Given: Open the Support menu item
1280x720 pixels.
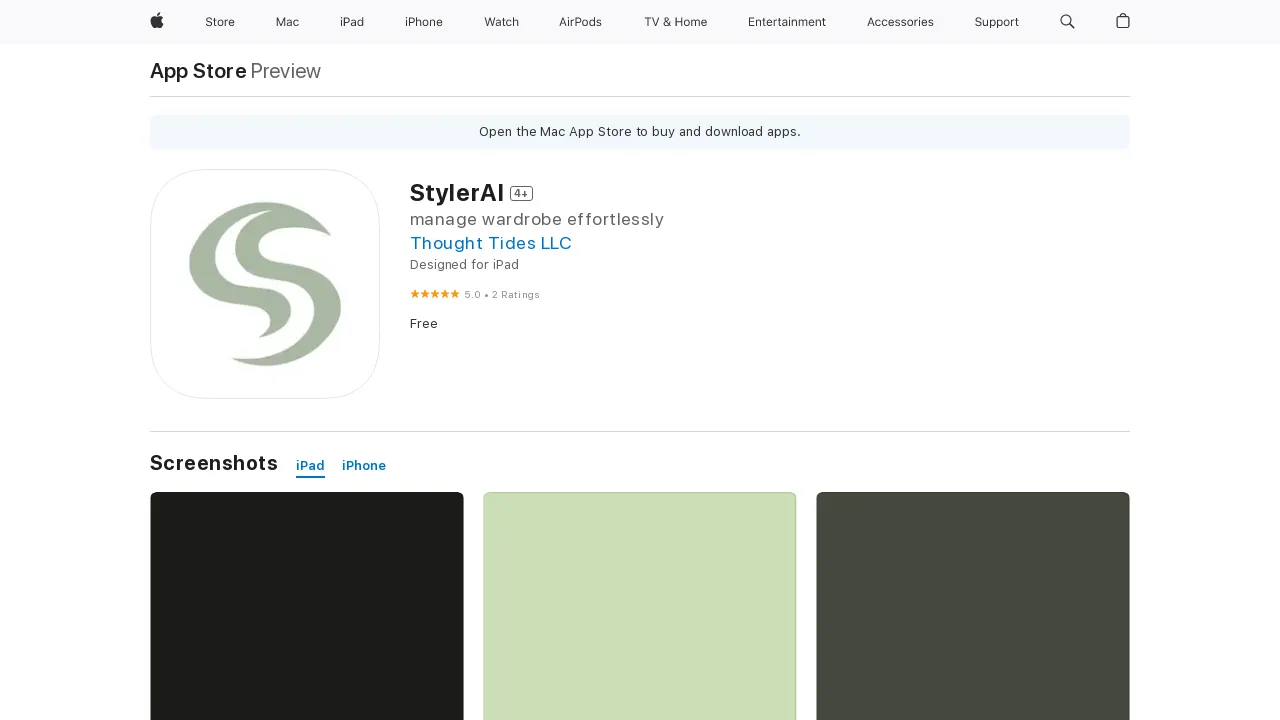Looking at the screenshot, I should tap(997, 22).
